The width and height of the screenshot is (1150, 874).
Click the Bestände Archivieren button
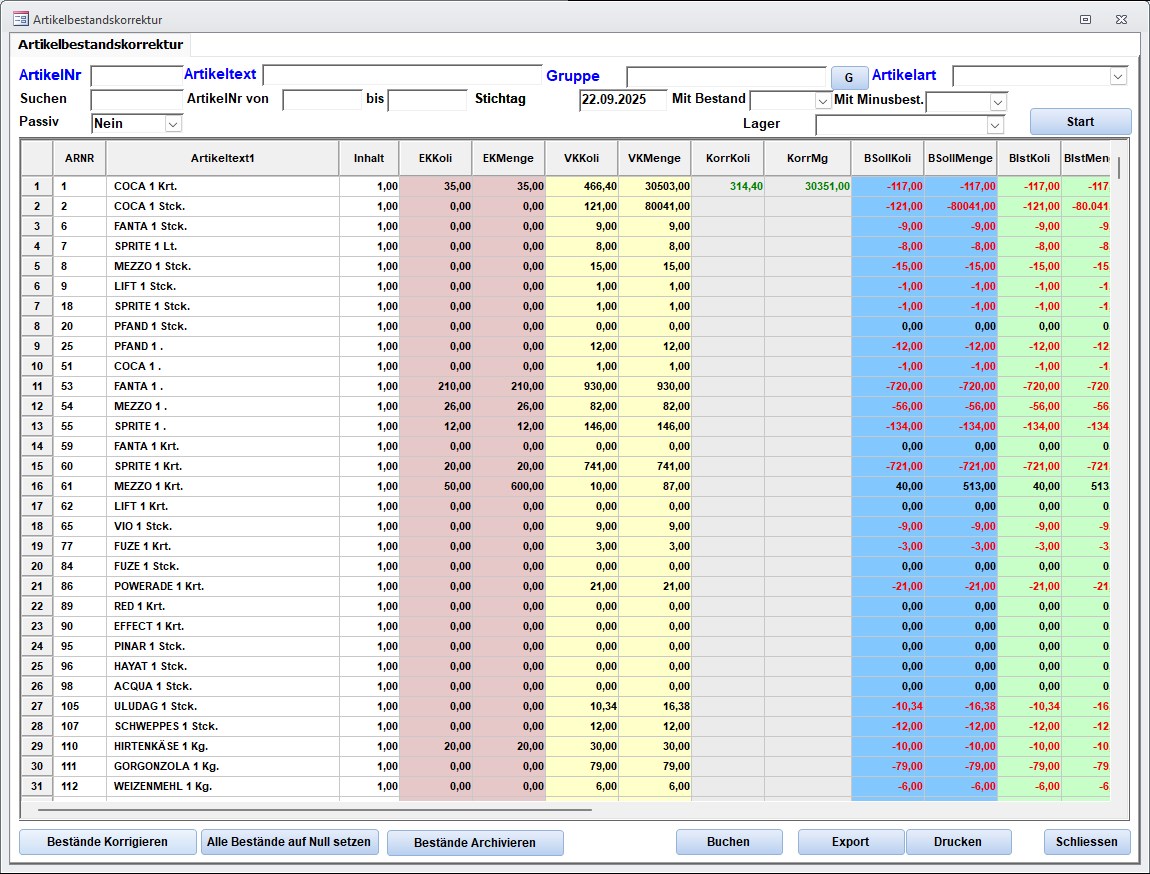tap(475, 843)
